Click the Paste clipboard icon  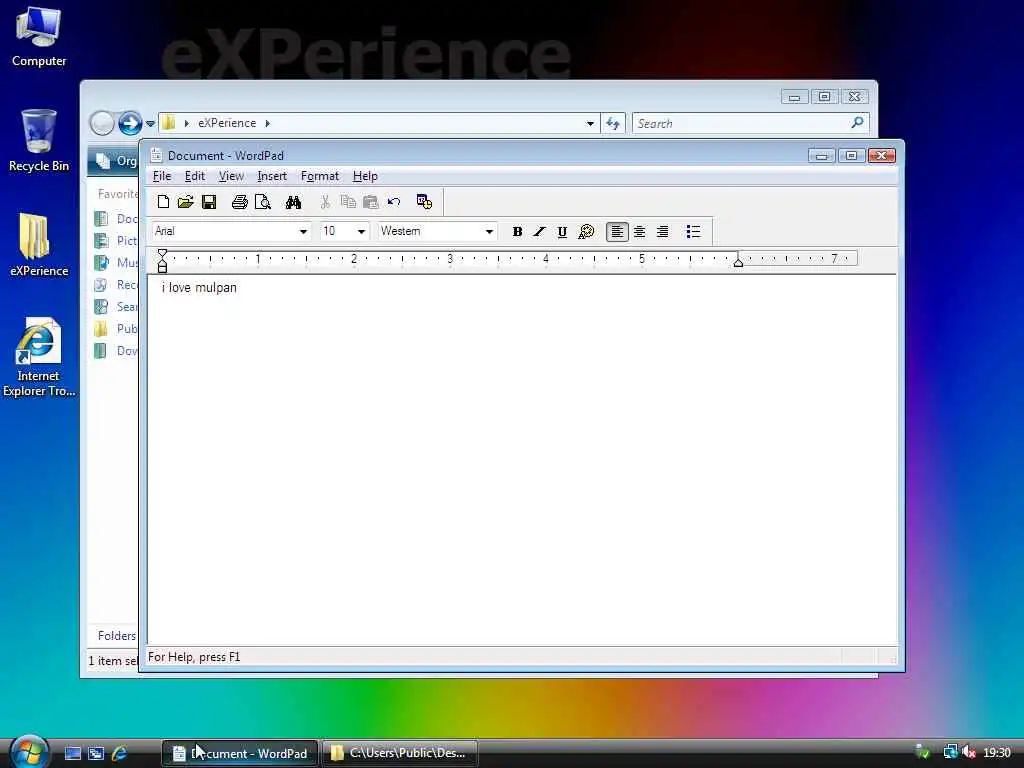(x=371, y=202)
